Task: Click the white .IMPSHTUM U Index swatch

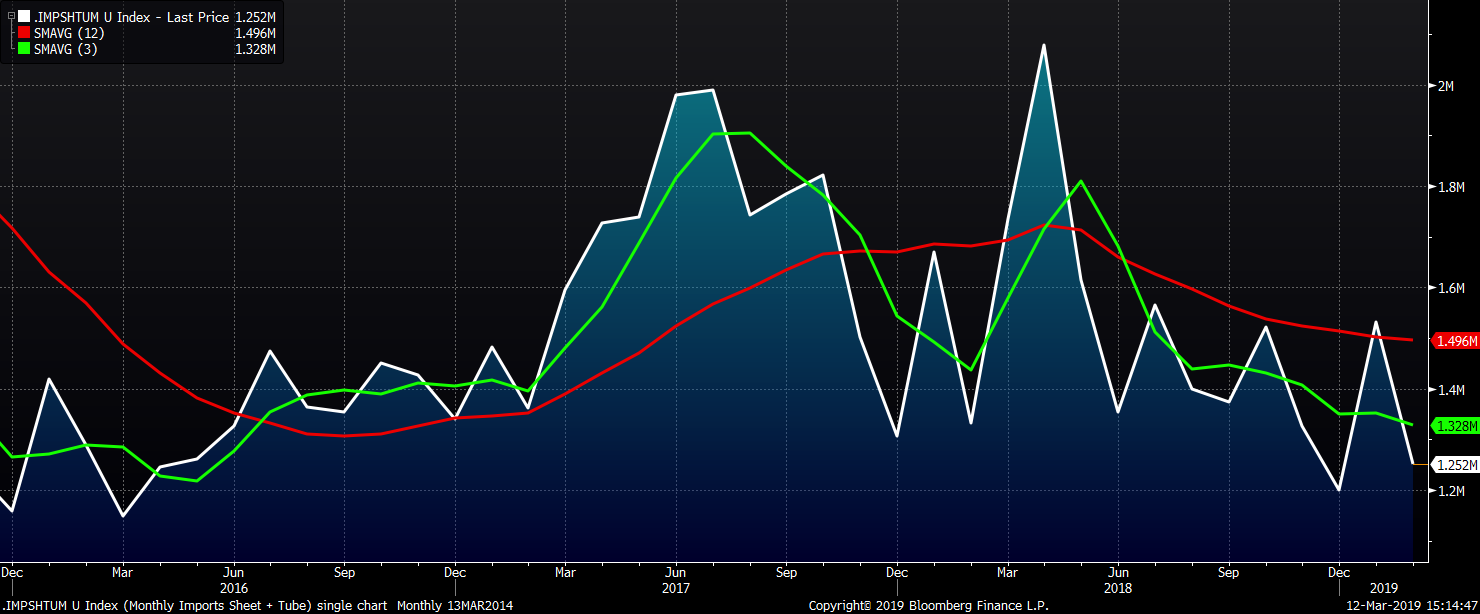Action: (x=24, y=17)
